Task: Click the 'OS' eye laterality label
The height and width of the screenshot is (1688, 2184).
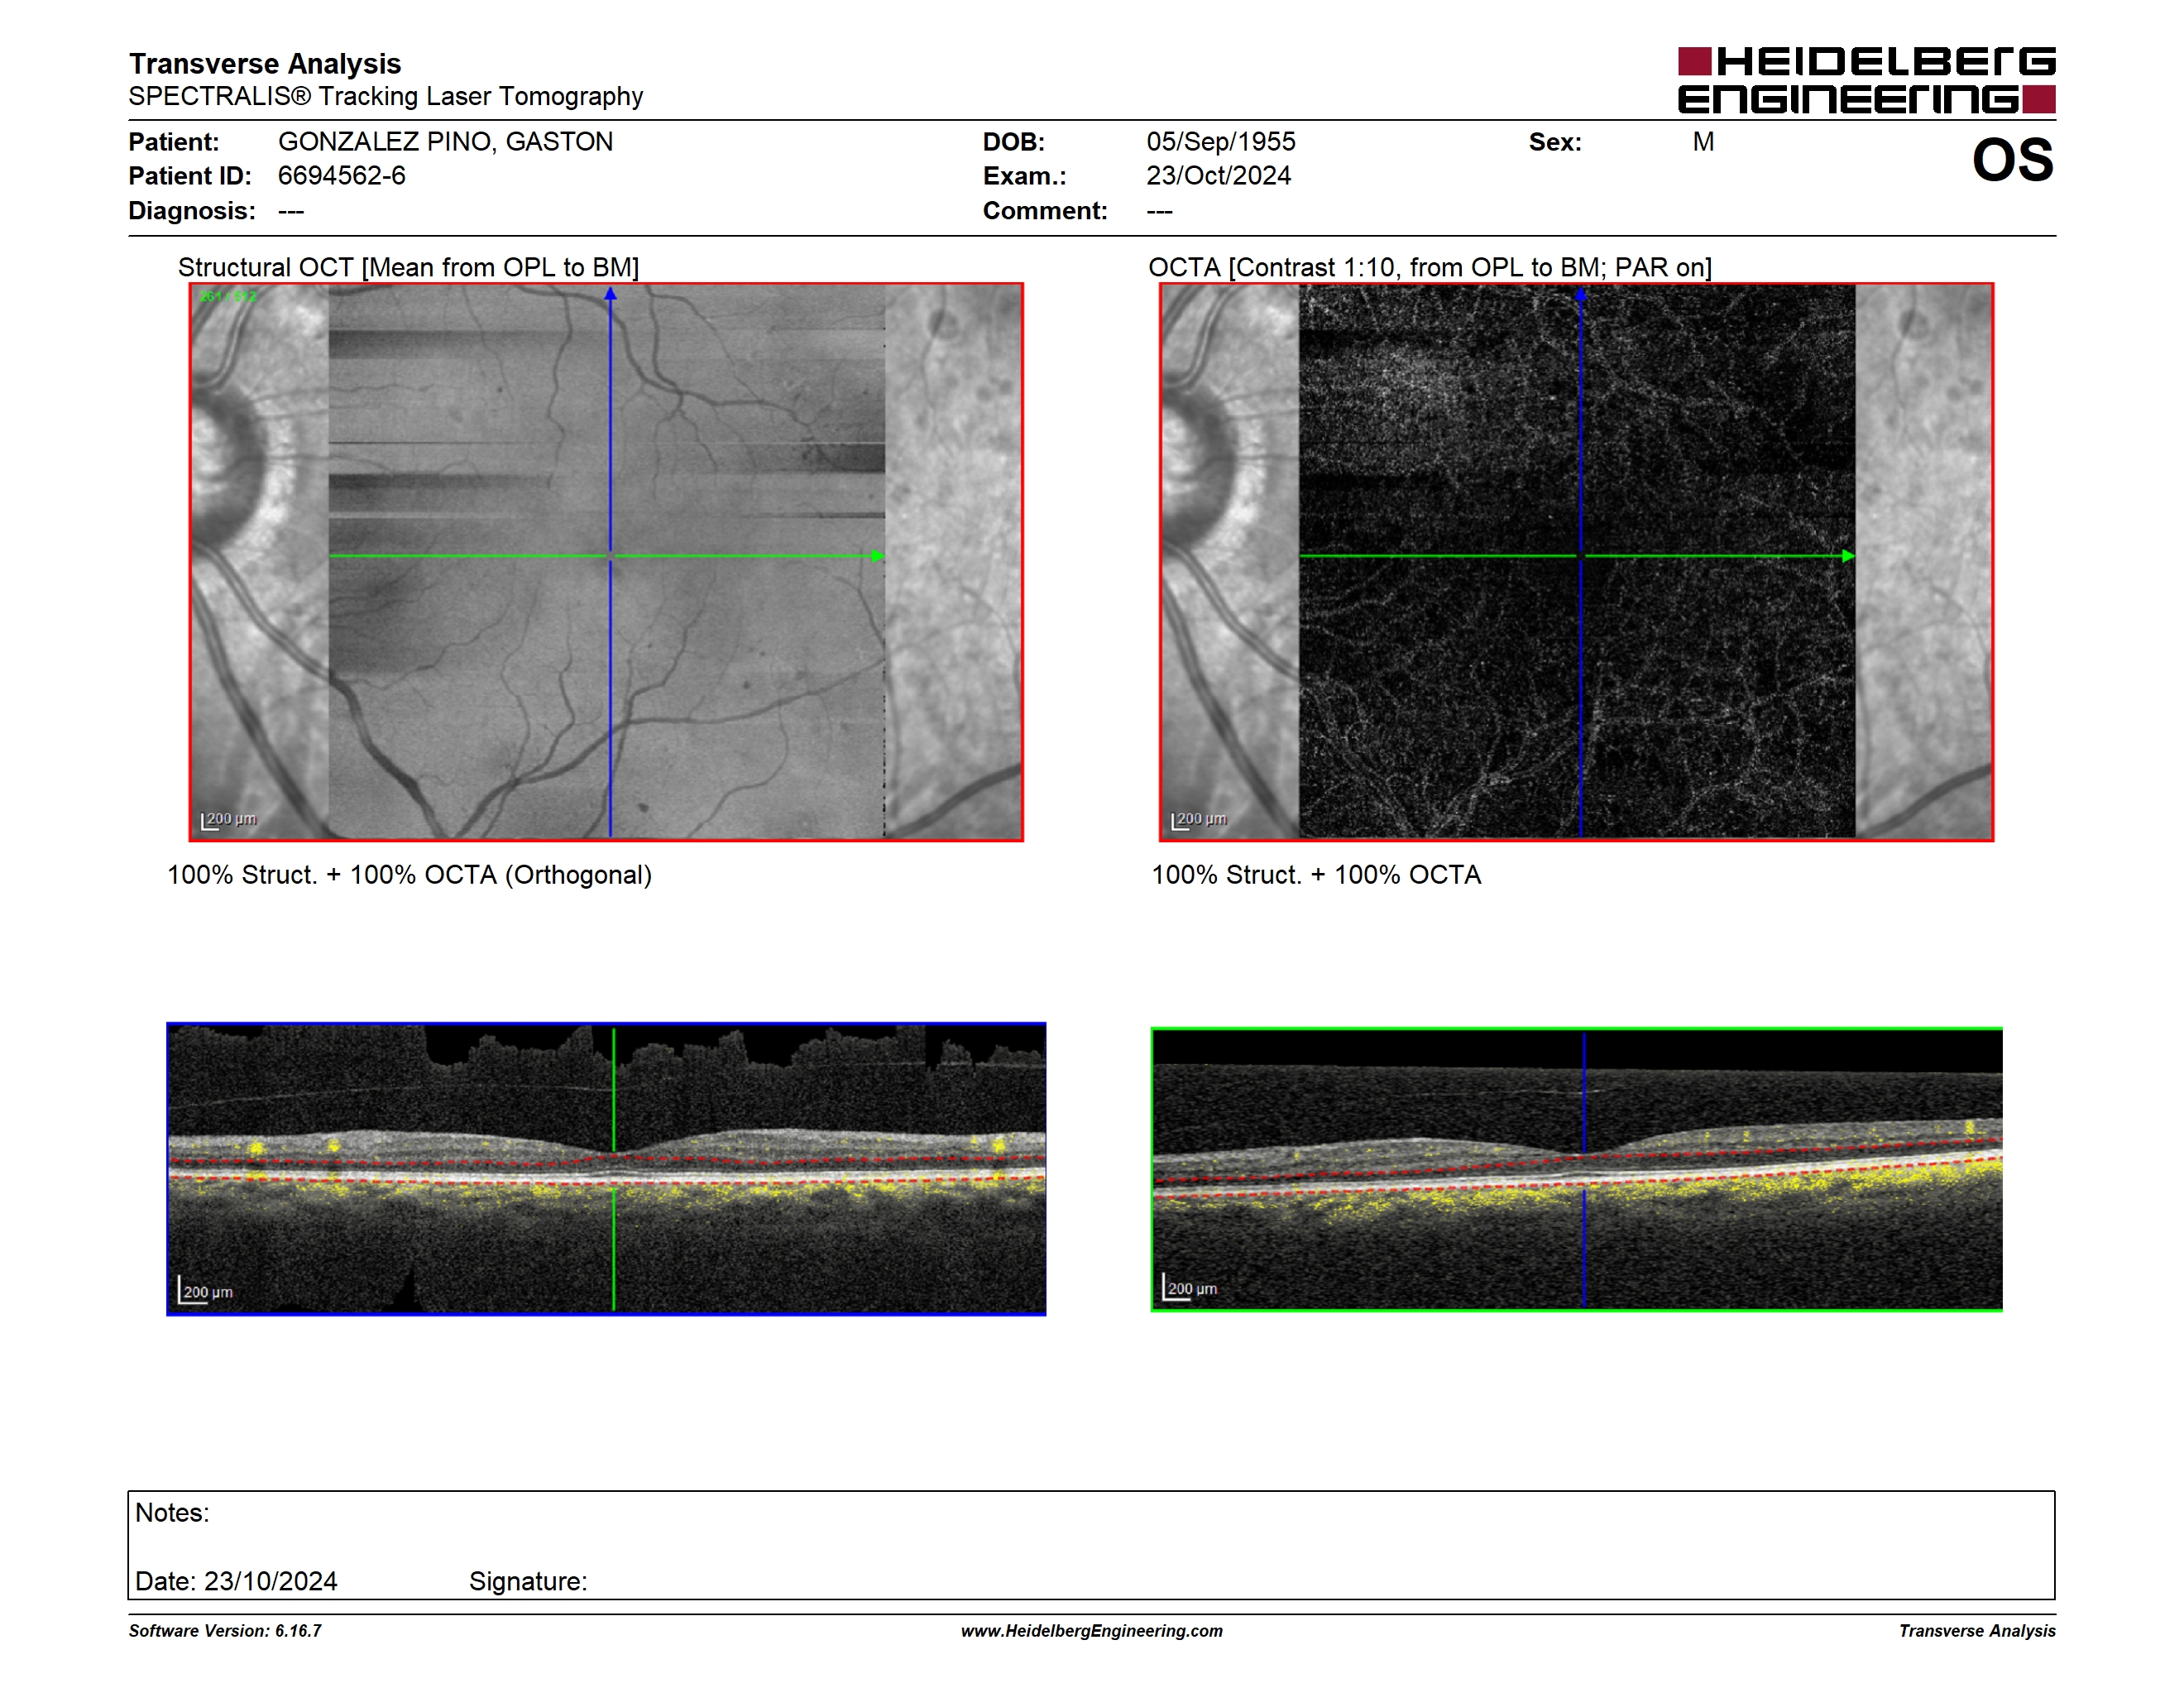Action: [2012, 160]
